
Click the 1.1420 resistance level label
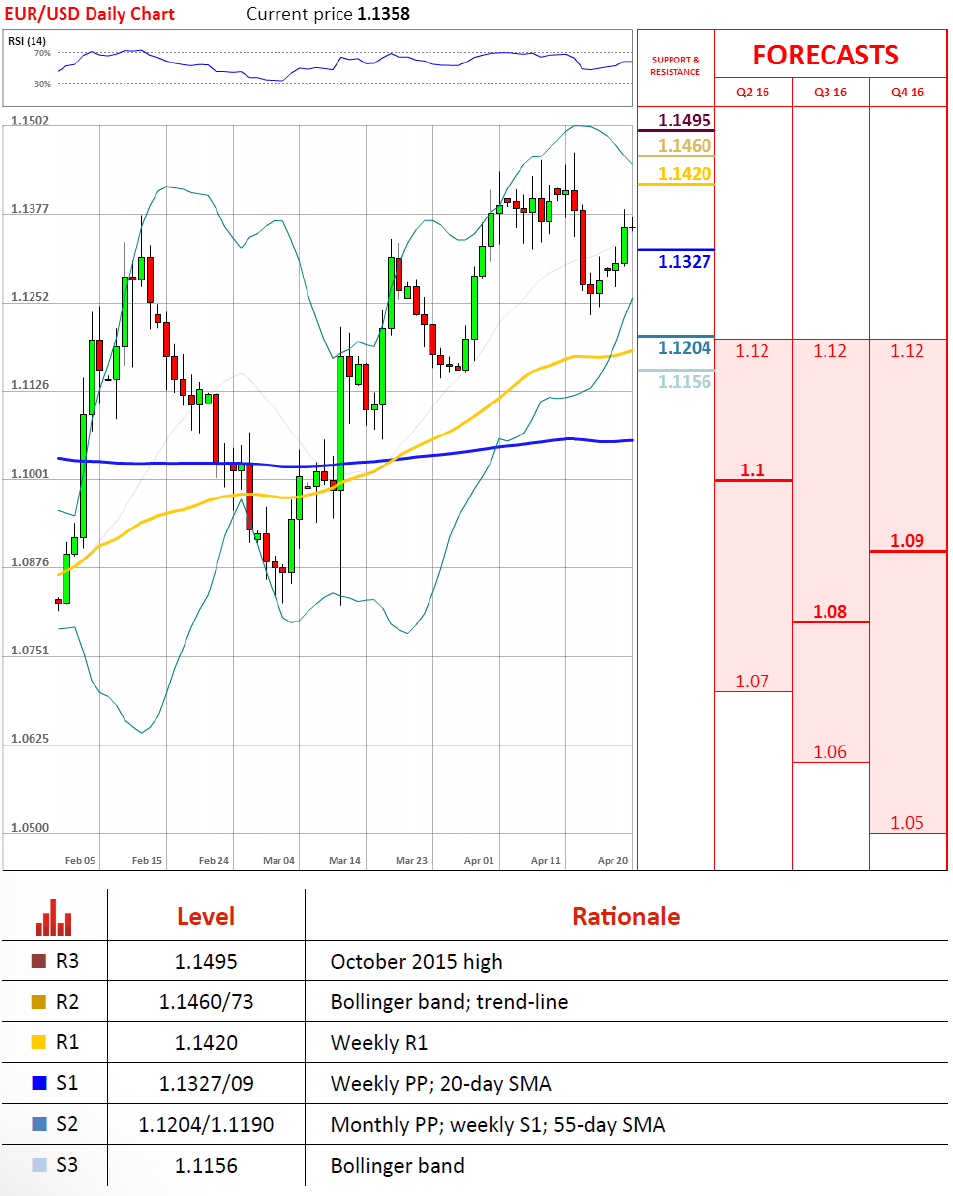point(684,173)
